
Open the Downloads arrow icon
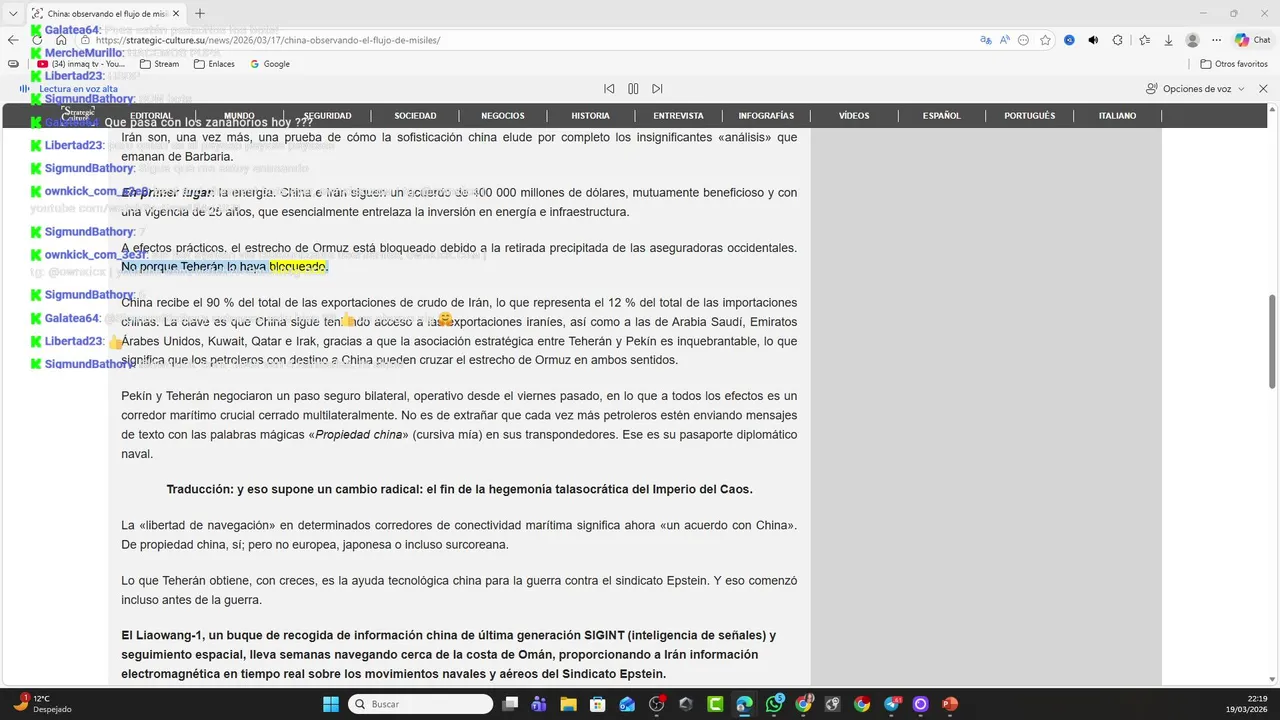(1167, 40)
